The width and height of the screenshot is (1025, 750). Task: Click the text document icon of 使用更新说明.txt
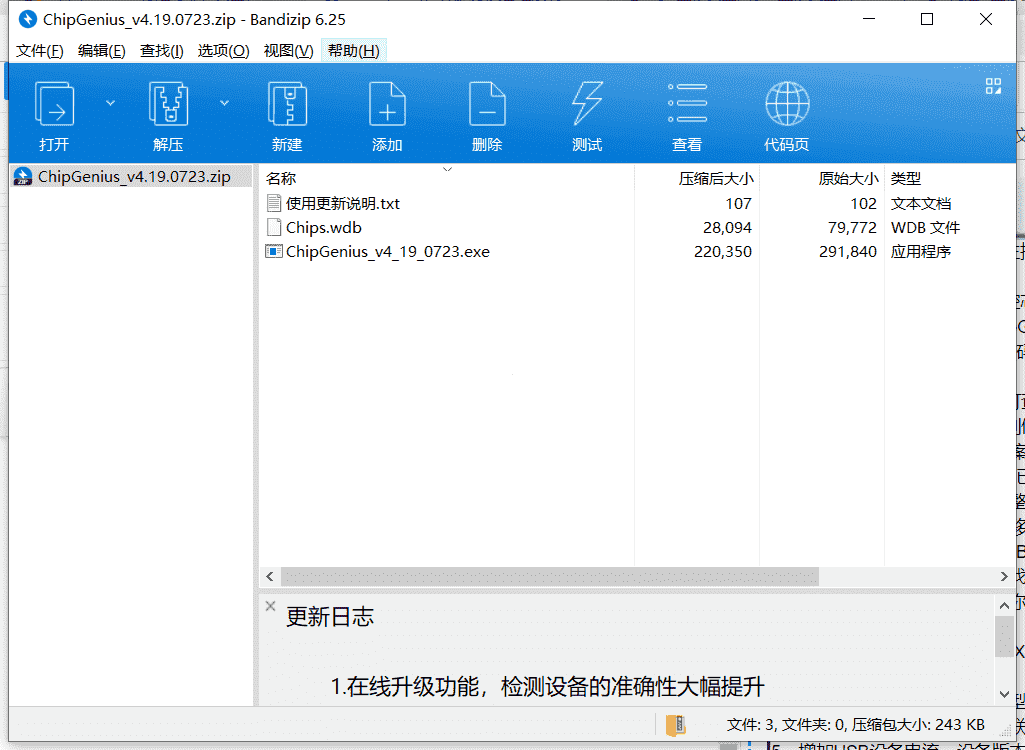(273, 203)
